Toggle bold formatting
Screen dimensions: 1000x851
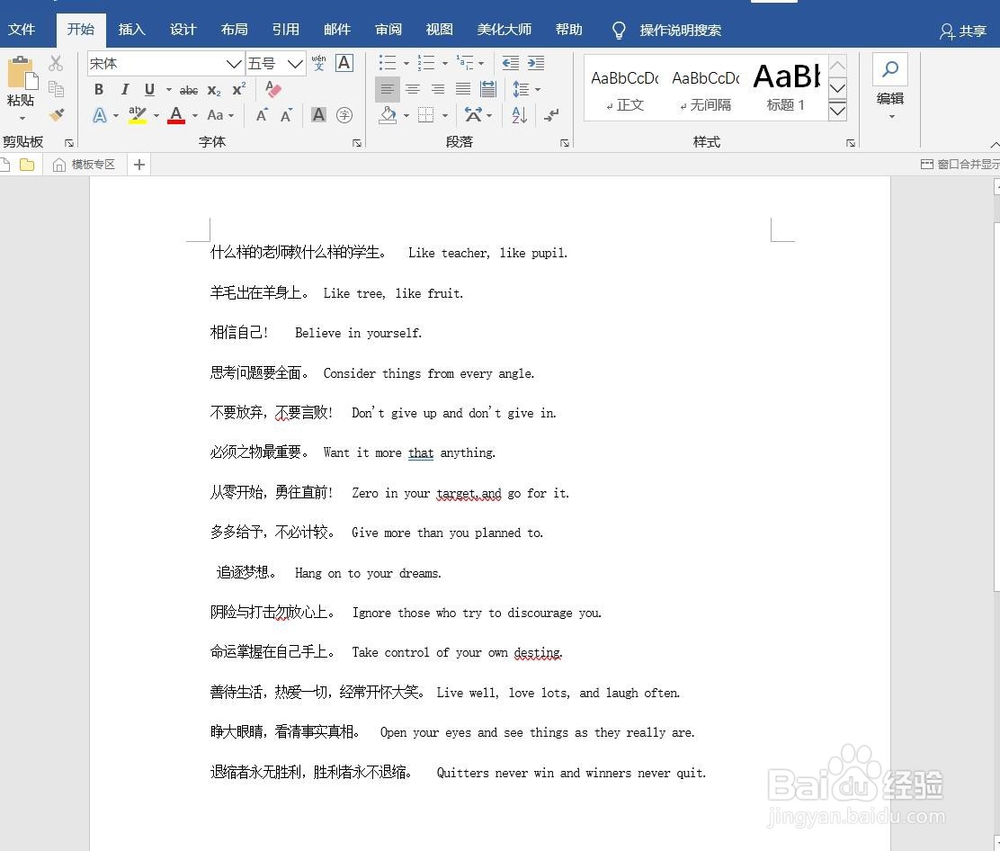(99, 89)
